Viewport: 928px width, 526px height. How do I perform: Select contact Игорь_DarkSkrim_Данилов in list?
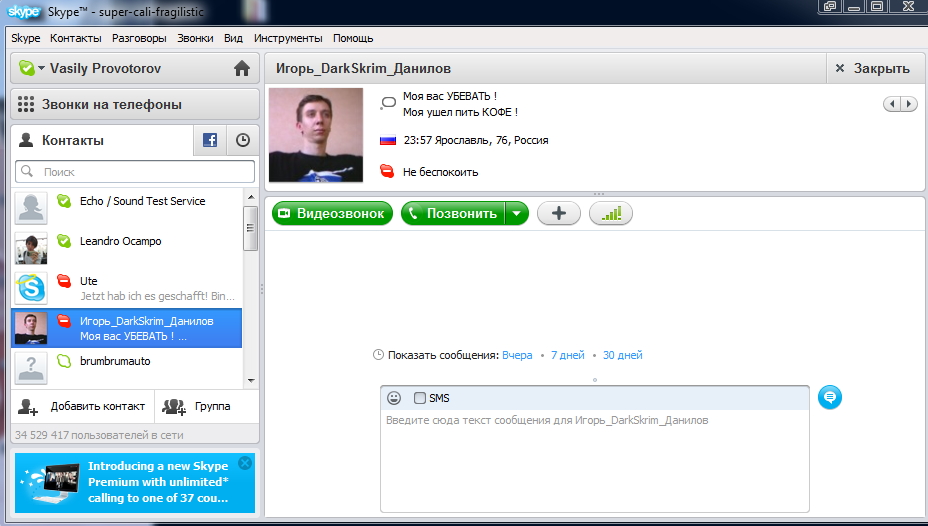[x=127, y=328]
